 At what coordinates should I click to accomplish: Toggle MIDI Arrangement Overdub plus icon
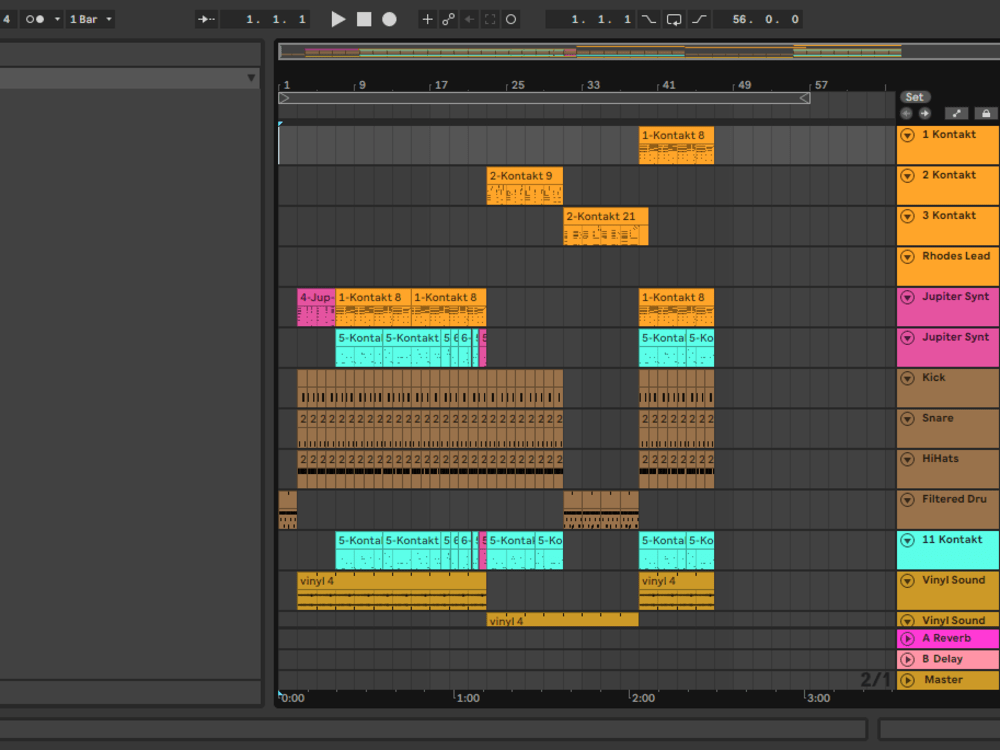(x=427, y=19)
